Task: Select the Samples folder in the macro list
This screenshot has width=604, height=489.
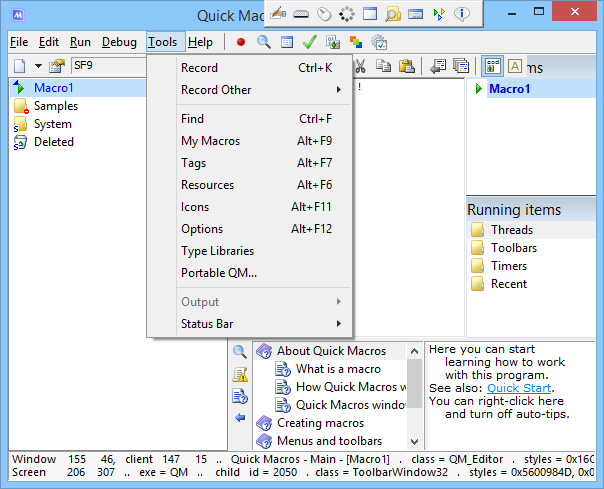Action: [55, 106]
